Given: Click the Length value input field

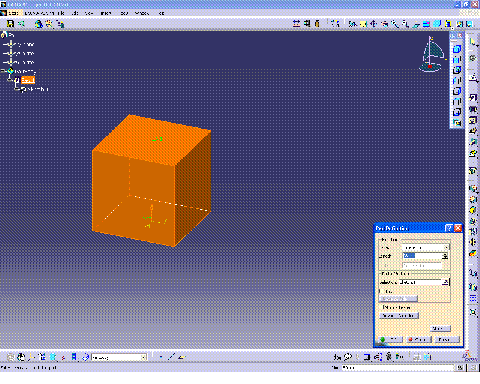Looking at the screenshot, I should pos(422,256).
